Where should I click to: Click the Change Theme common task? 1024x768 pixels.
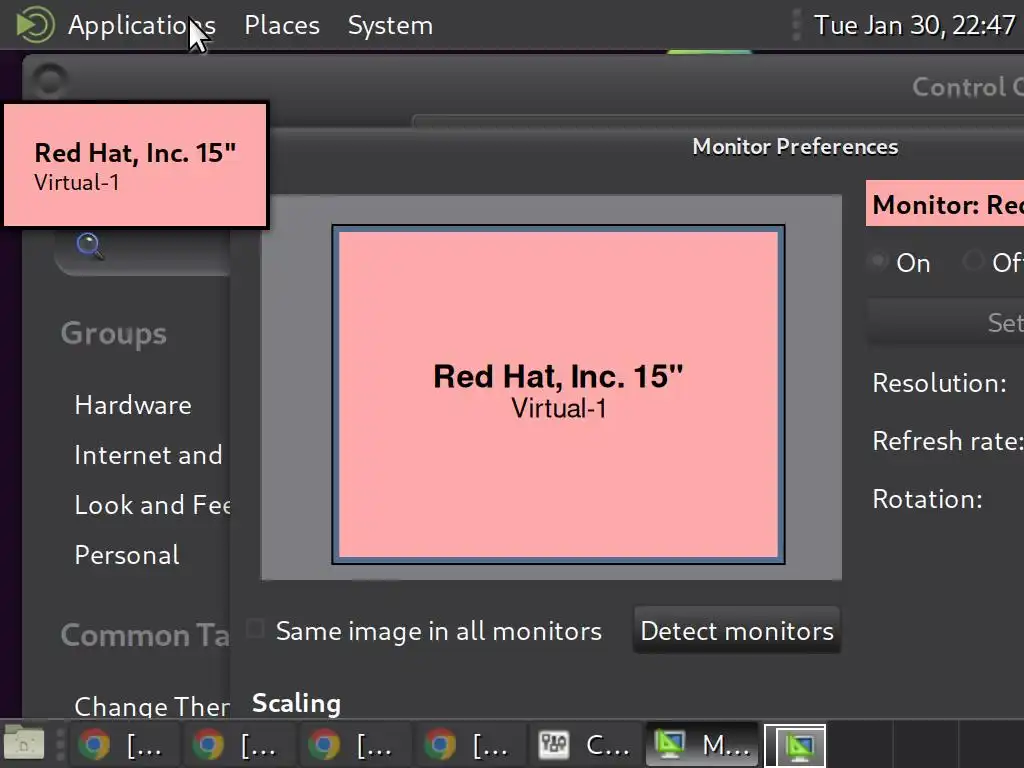(x=152, y=706)
